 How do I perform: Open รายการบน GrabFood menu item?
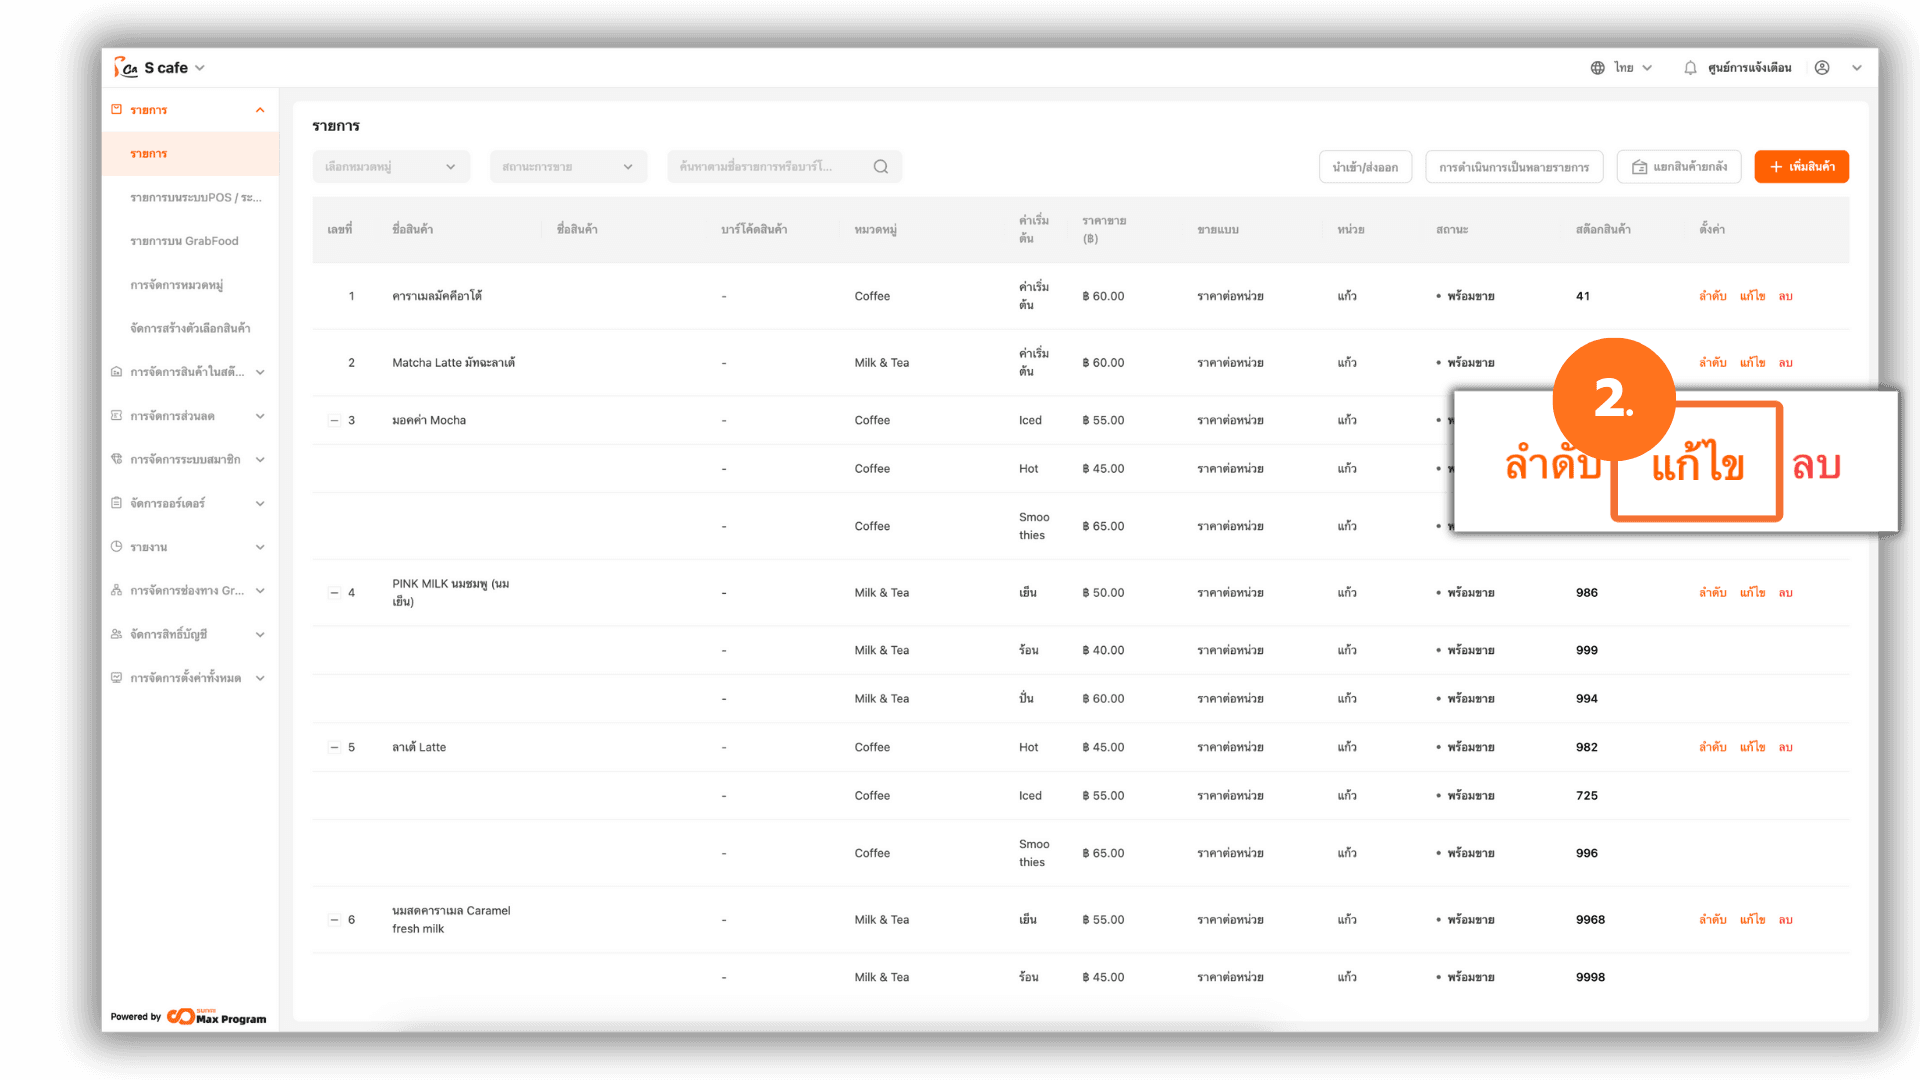(184, 241)
